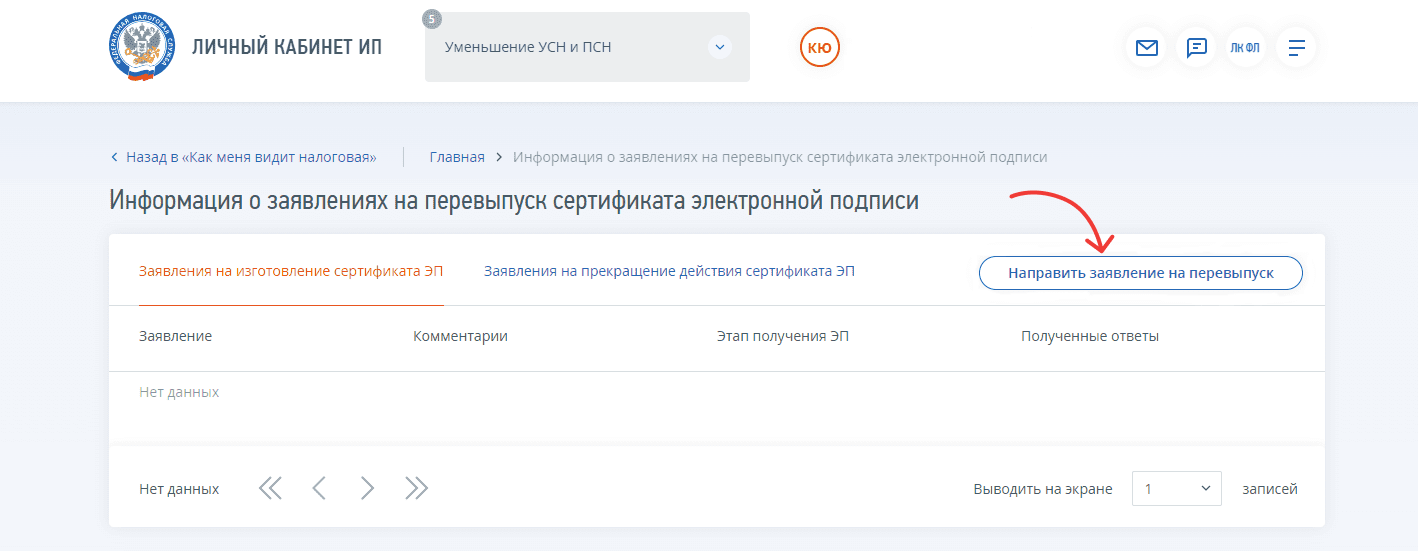Viewport: 1418px width, 551px height.
Task: Go to next page arrow
Action: point(367,488)
